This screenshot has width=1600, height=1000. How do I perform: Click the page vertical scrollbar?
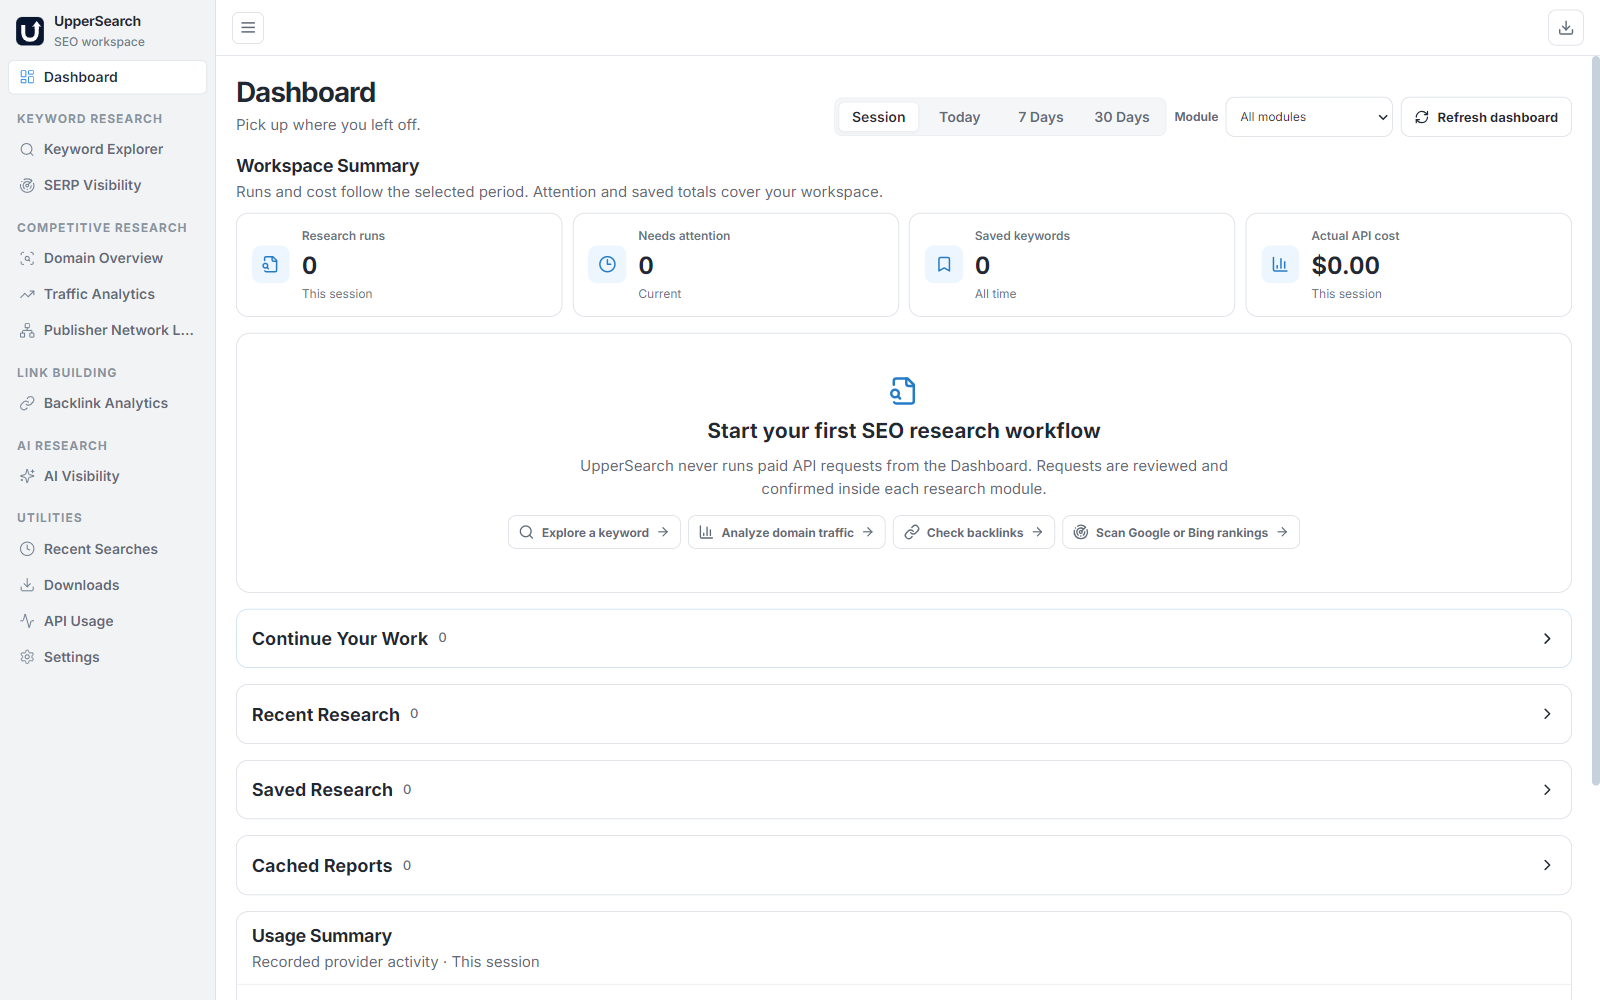point(1595,420)
